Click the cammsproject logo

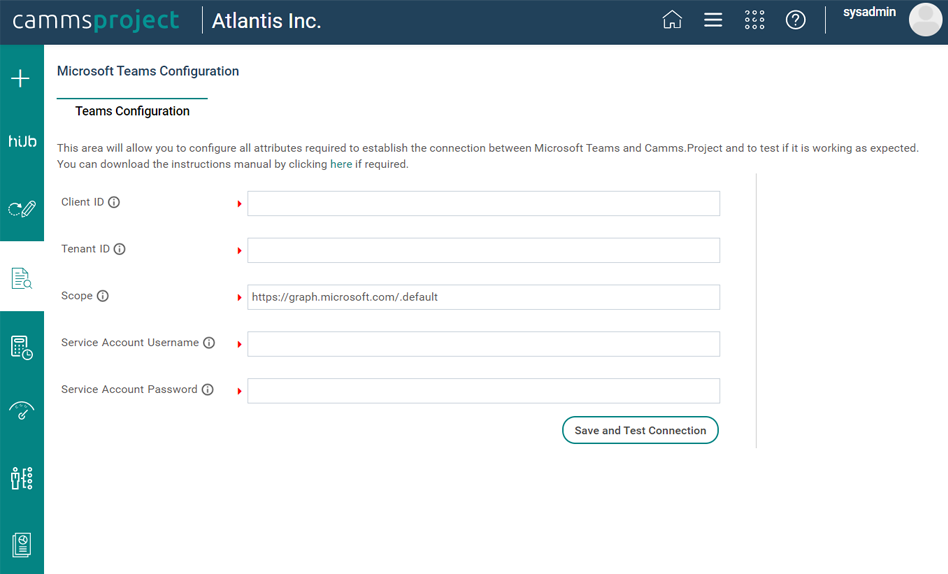coord(96,21)
